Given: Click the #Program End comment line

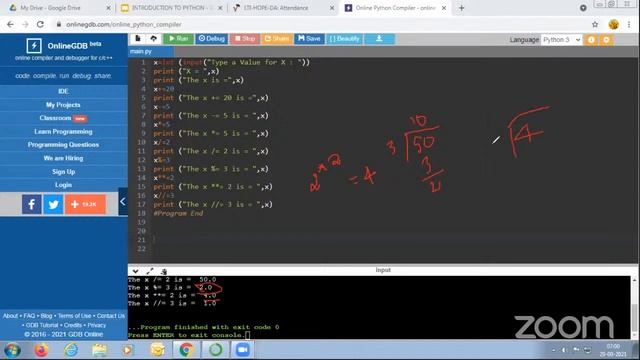Looking at the screenshot, I should (x=178, y=213).
